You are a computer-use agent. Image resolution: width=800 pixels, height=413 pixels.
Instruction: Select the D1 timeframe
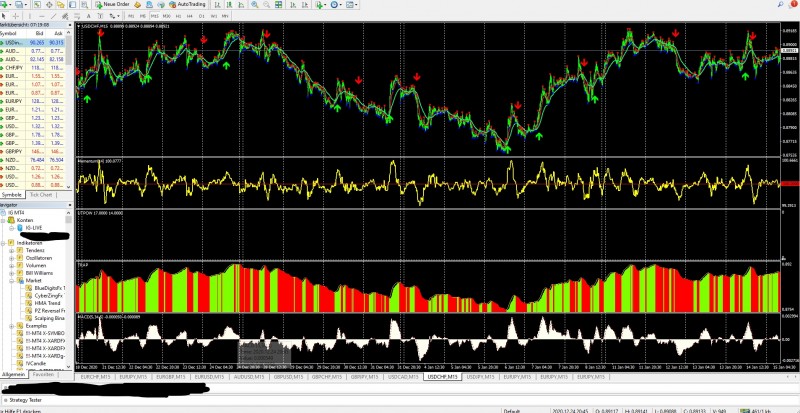click(202, 16)
